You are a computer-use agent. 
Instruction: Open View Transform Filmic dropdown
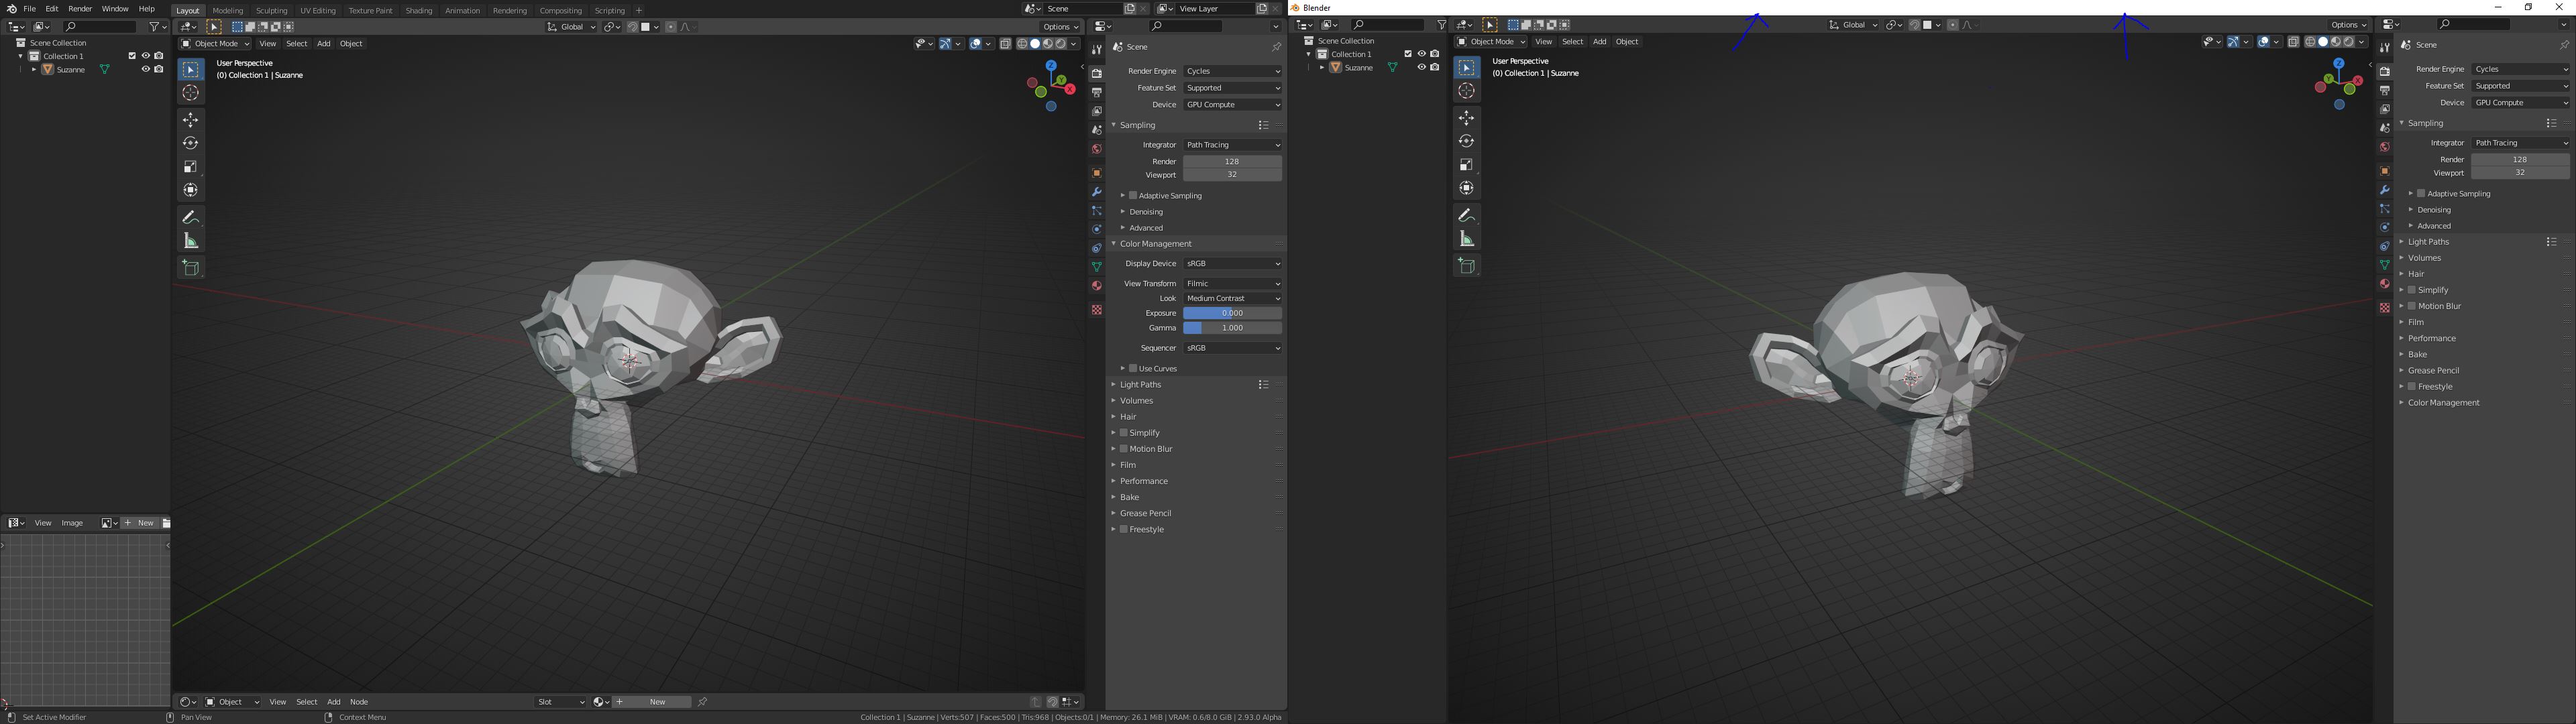1232,284
